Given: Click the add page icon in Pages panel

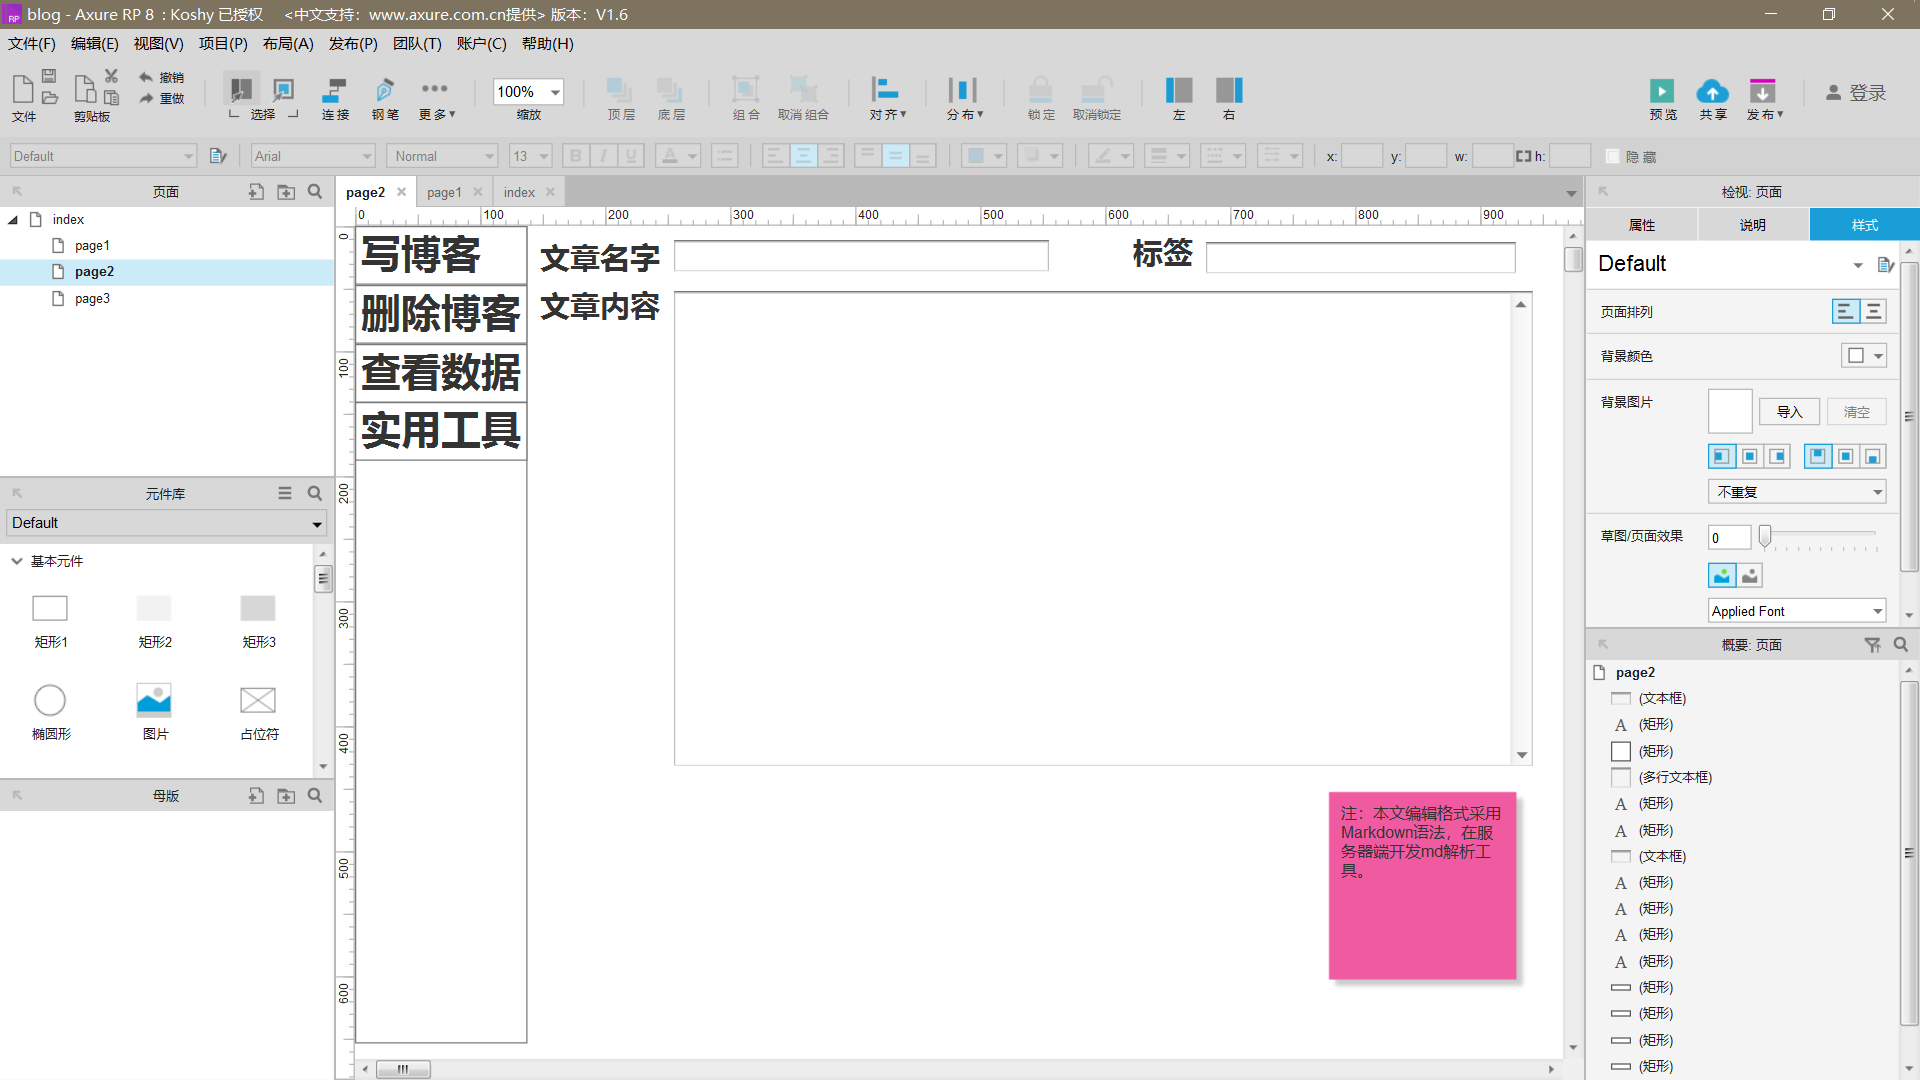Looking at the screenshot, I should point(256,191).
